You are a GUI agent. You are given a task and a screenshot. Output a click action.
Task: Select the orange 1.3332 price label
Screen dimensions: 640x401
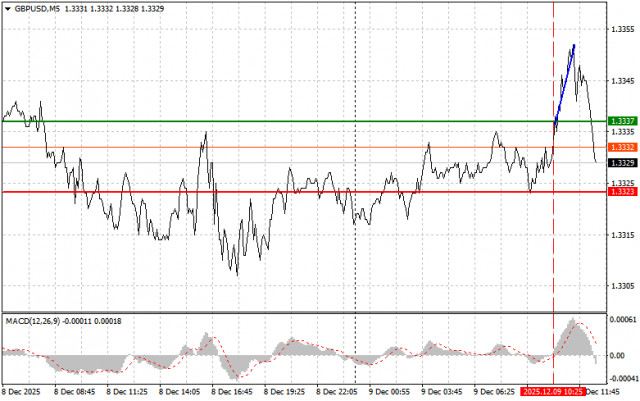tap(622, 147)
